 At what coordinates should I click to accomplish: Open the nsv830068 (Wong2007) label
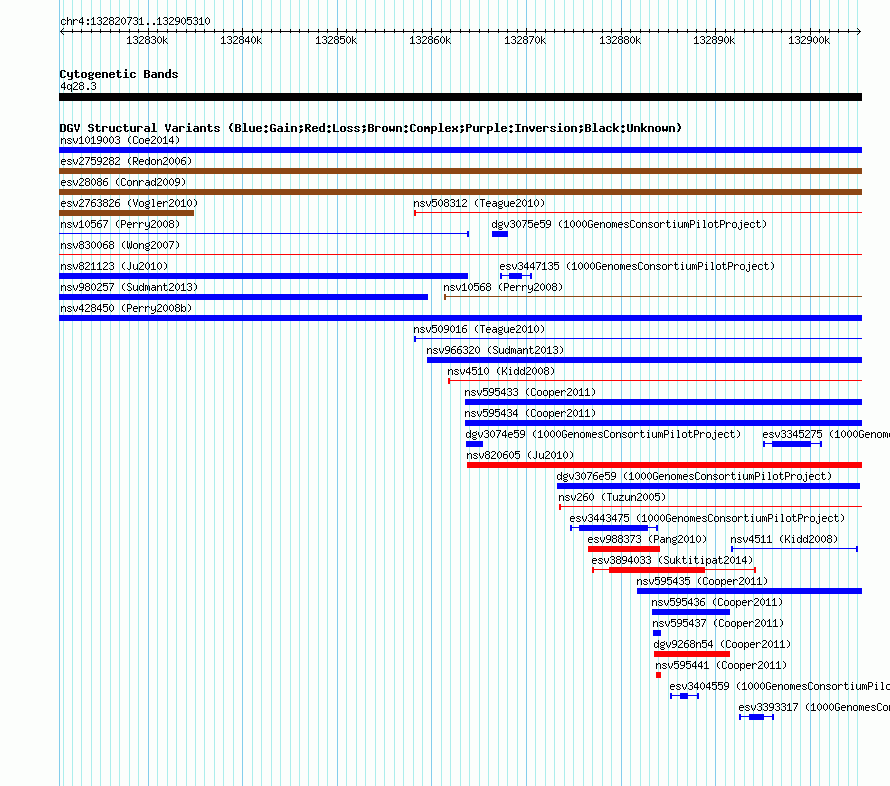(x=120, y=245)
